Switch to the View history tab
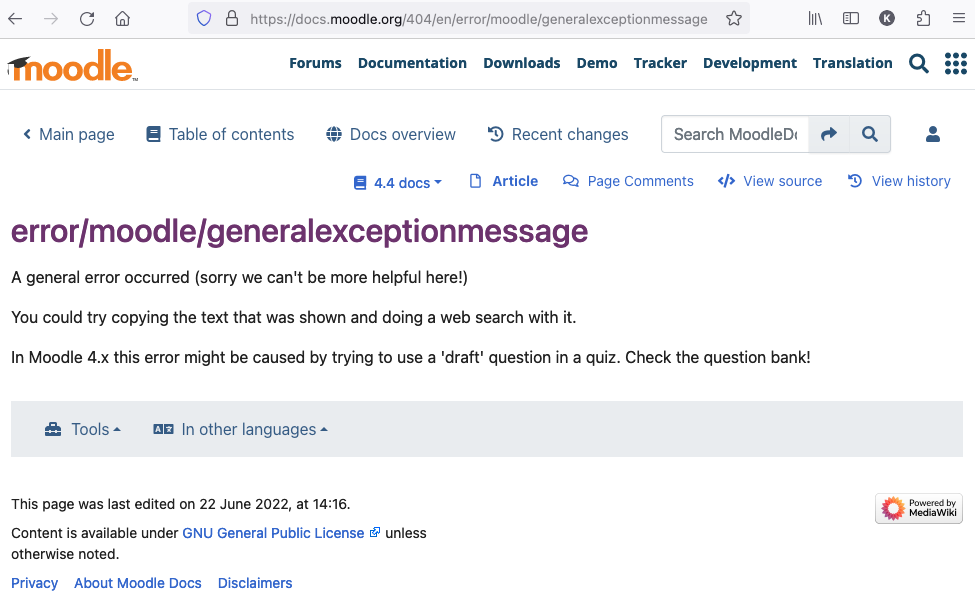This screenshot has height=606, width=975. pyautogui.click(x=899, y=181)
